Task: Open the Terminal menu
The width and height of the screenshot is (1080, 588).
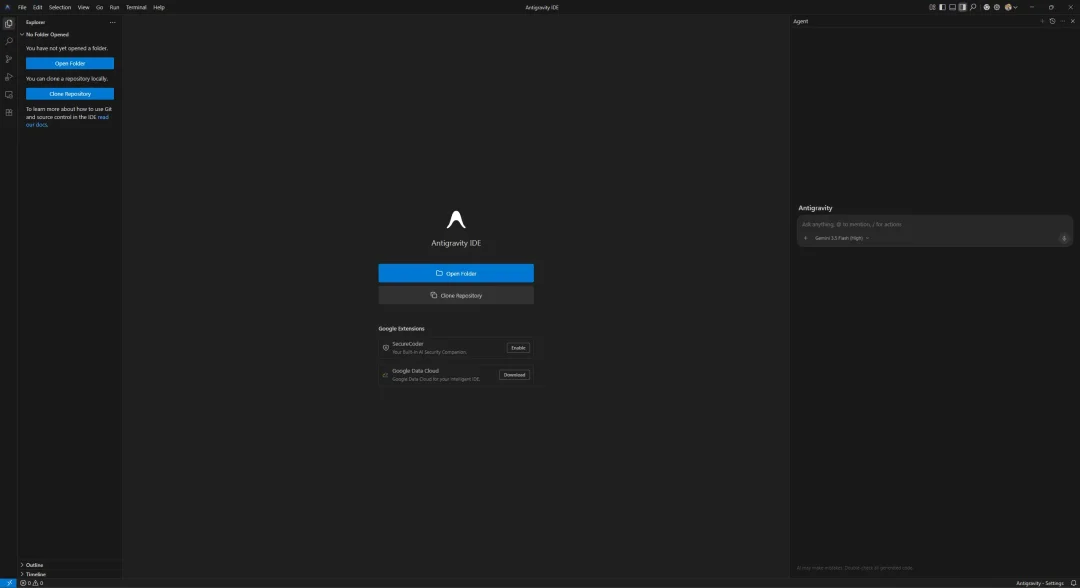Action: click(x=136, y=7)
